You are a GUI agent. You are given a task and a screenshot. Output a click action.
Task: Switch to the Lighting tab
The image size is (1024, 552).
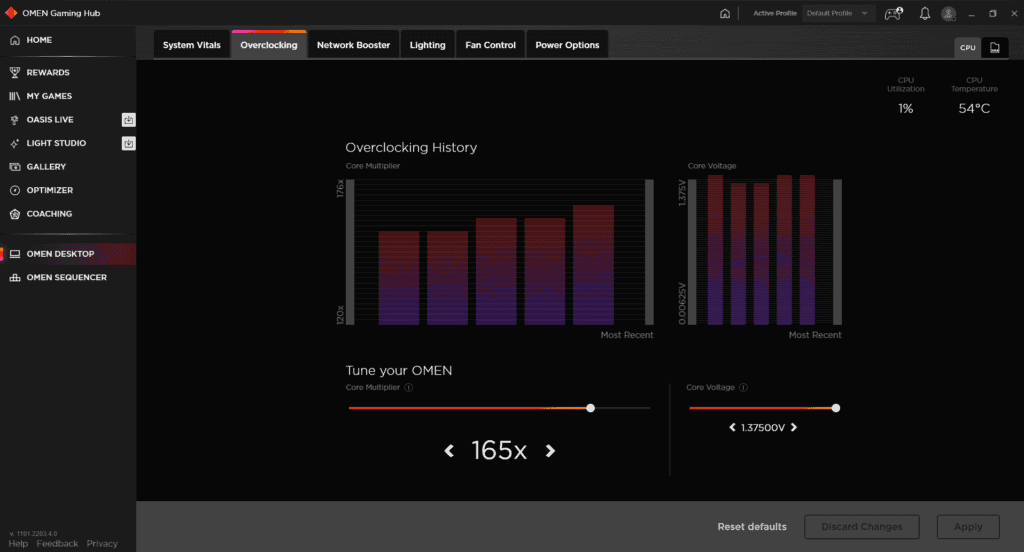click(427, 45)
